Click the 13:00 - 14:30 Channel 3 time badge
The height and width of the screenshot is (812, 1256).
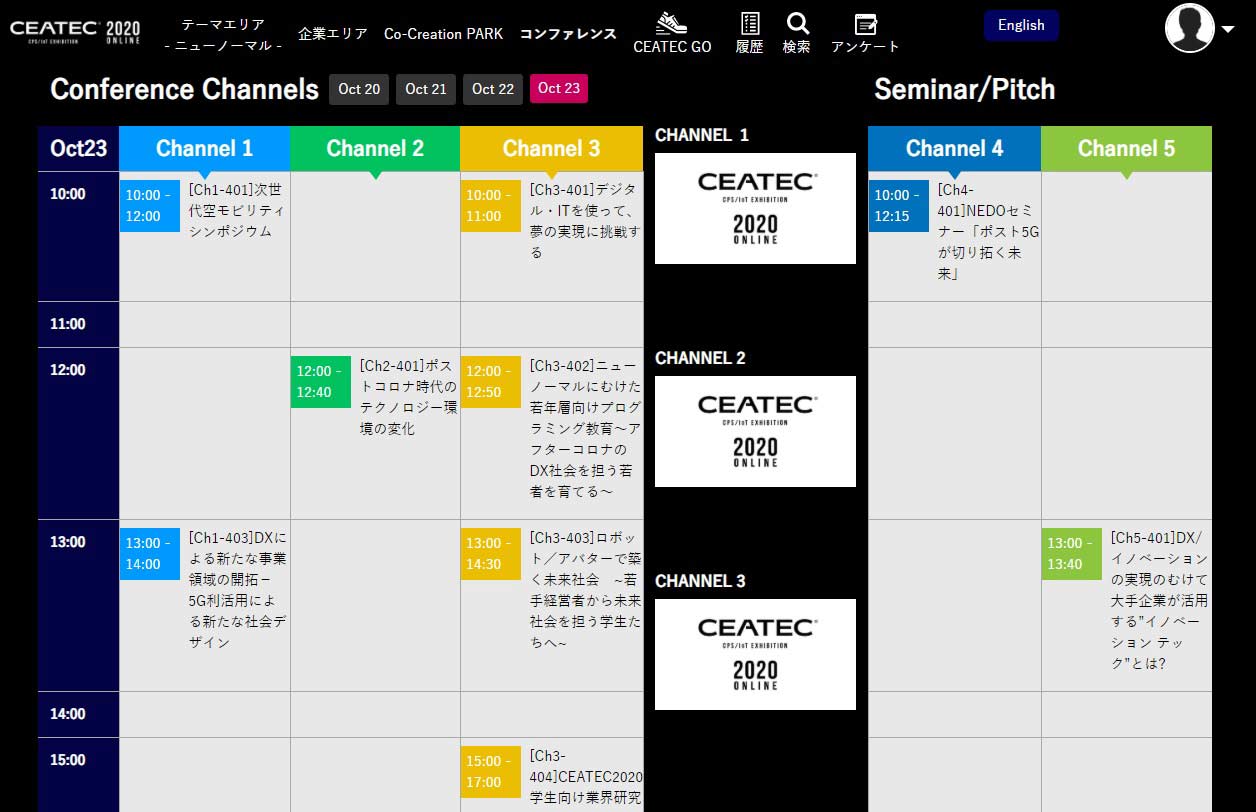click(491, 554)
